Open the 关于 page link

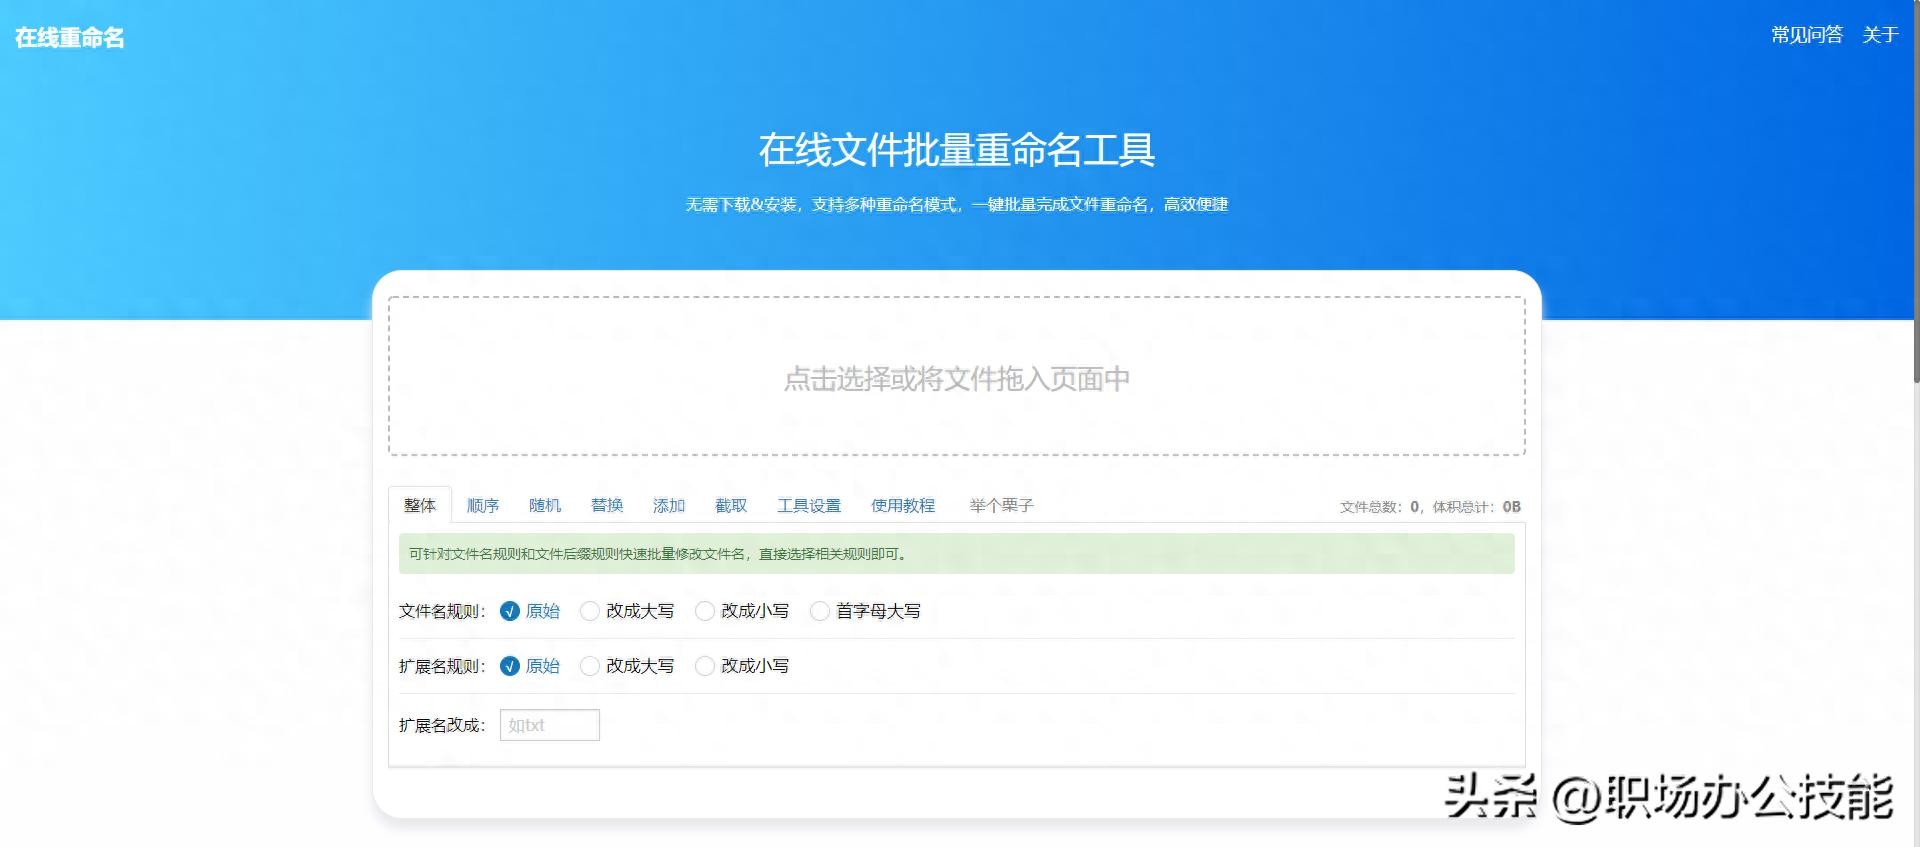click(x=1880, y=35)
